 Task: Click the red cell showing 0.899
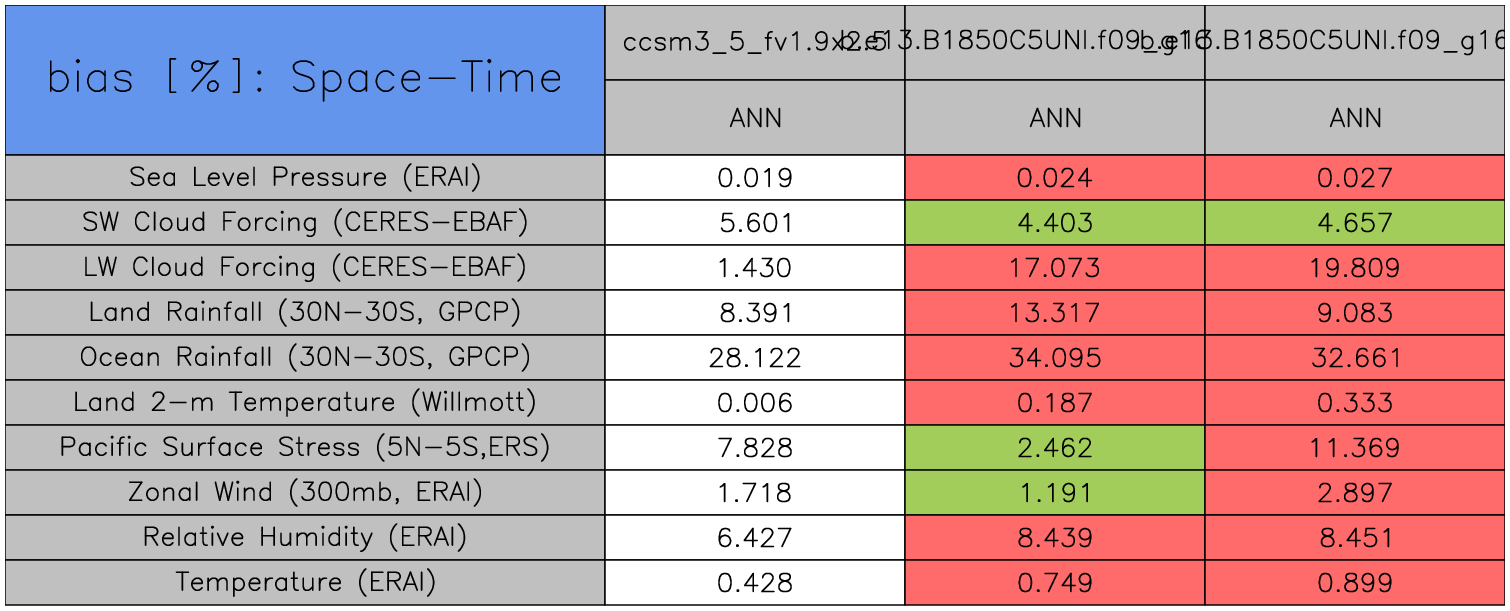(x=1355, y=583)
